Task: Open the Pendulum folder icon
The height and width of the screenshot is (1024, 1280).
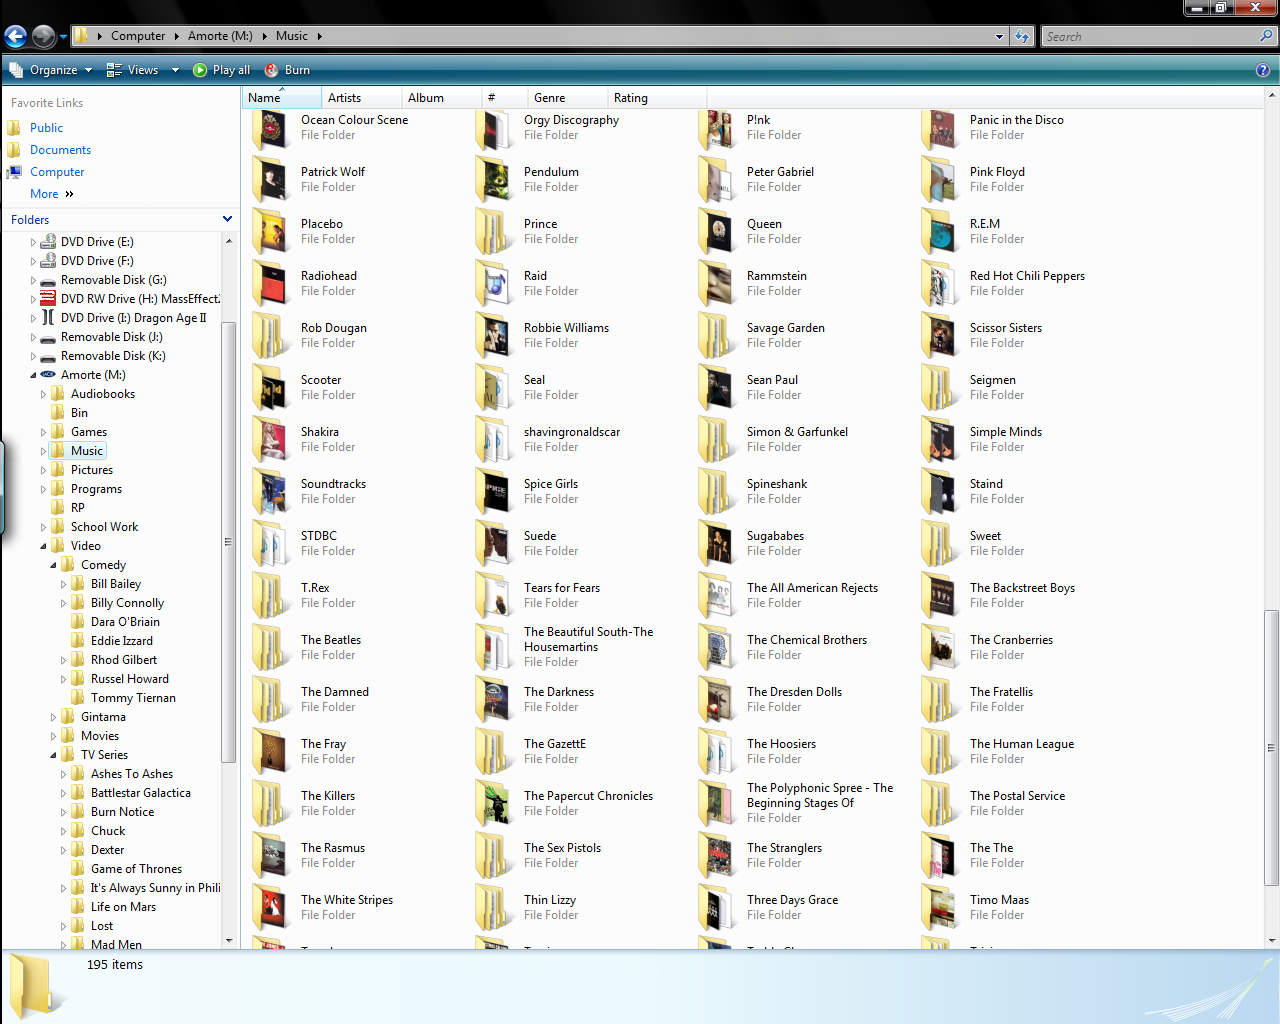Action: pos(494,180)
